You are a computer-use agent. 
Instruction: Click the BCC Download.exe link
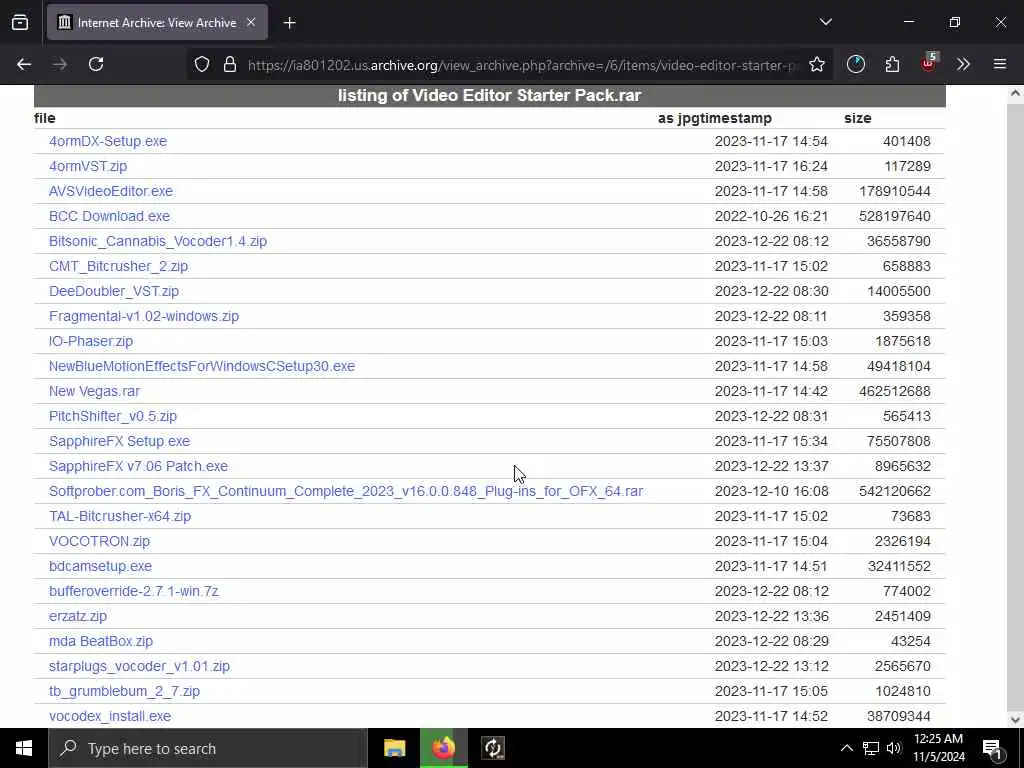point(109,216)
